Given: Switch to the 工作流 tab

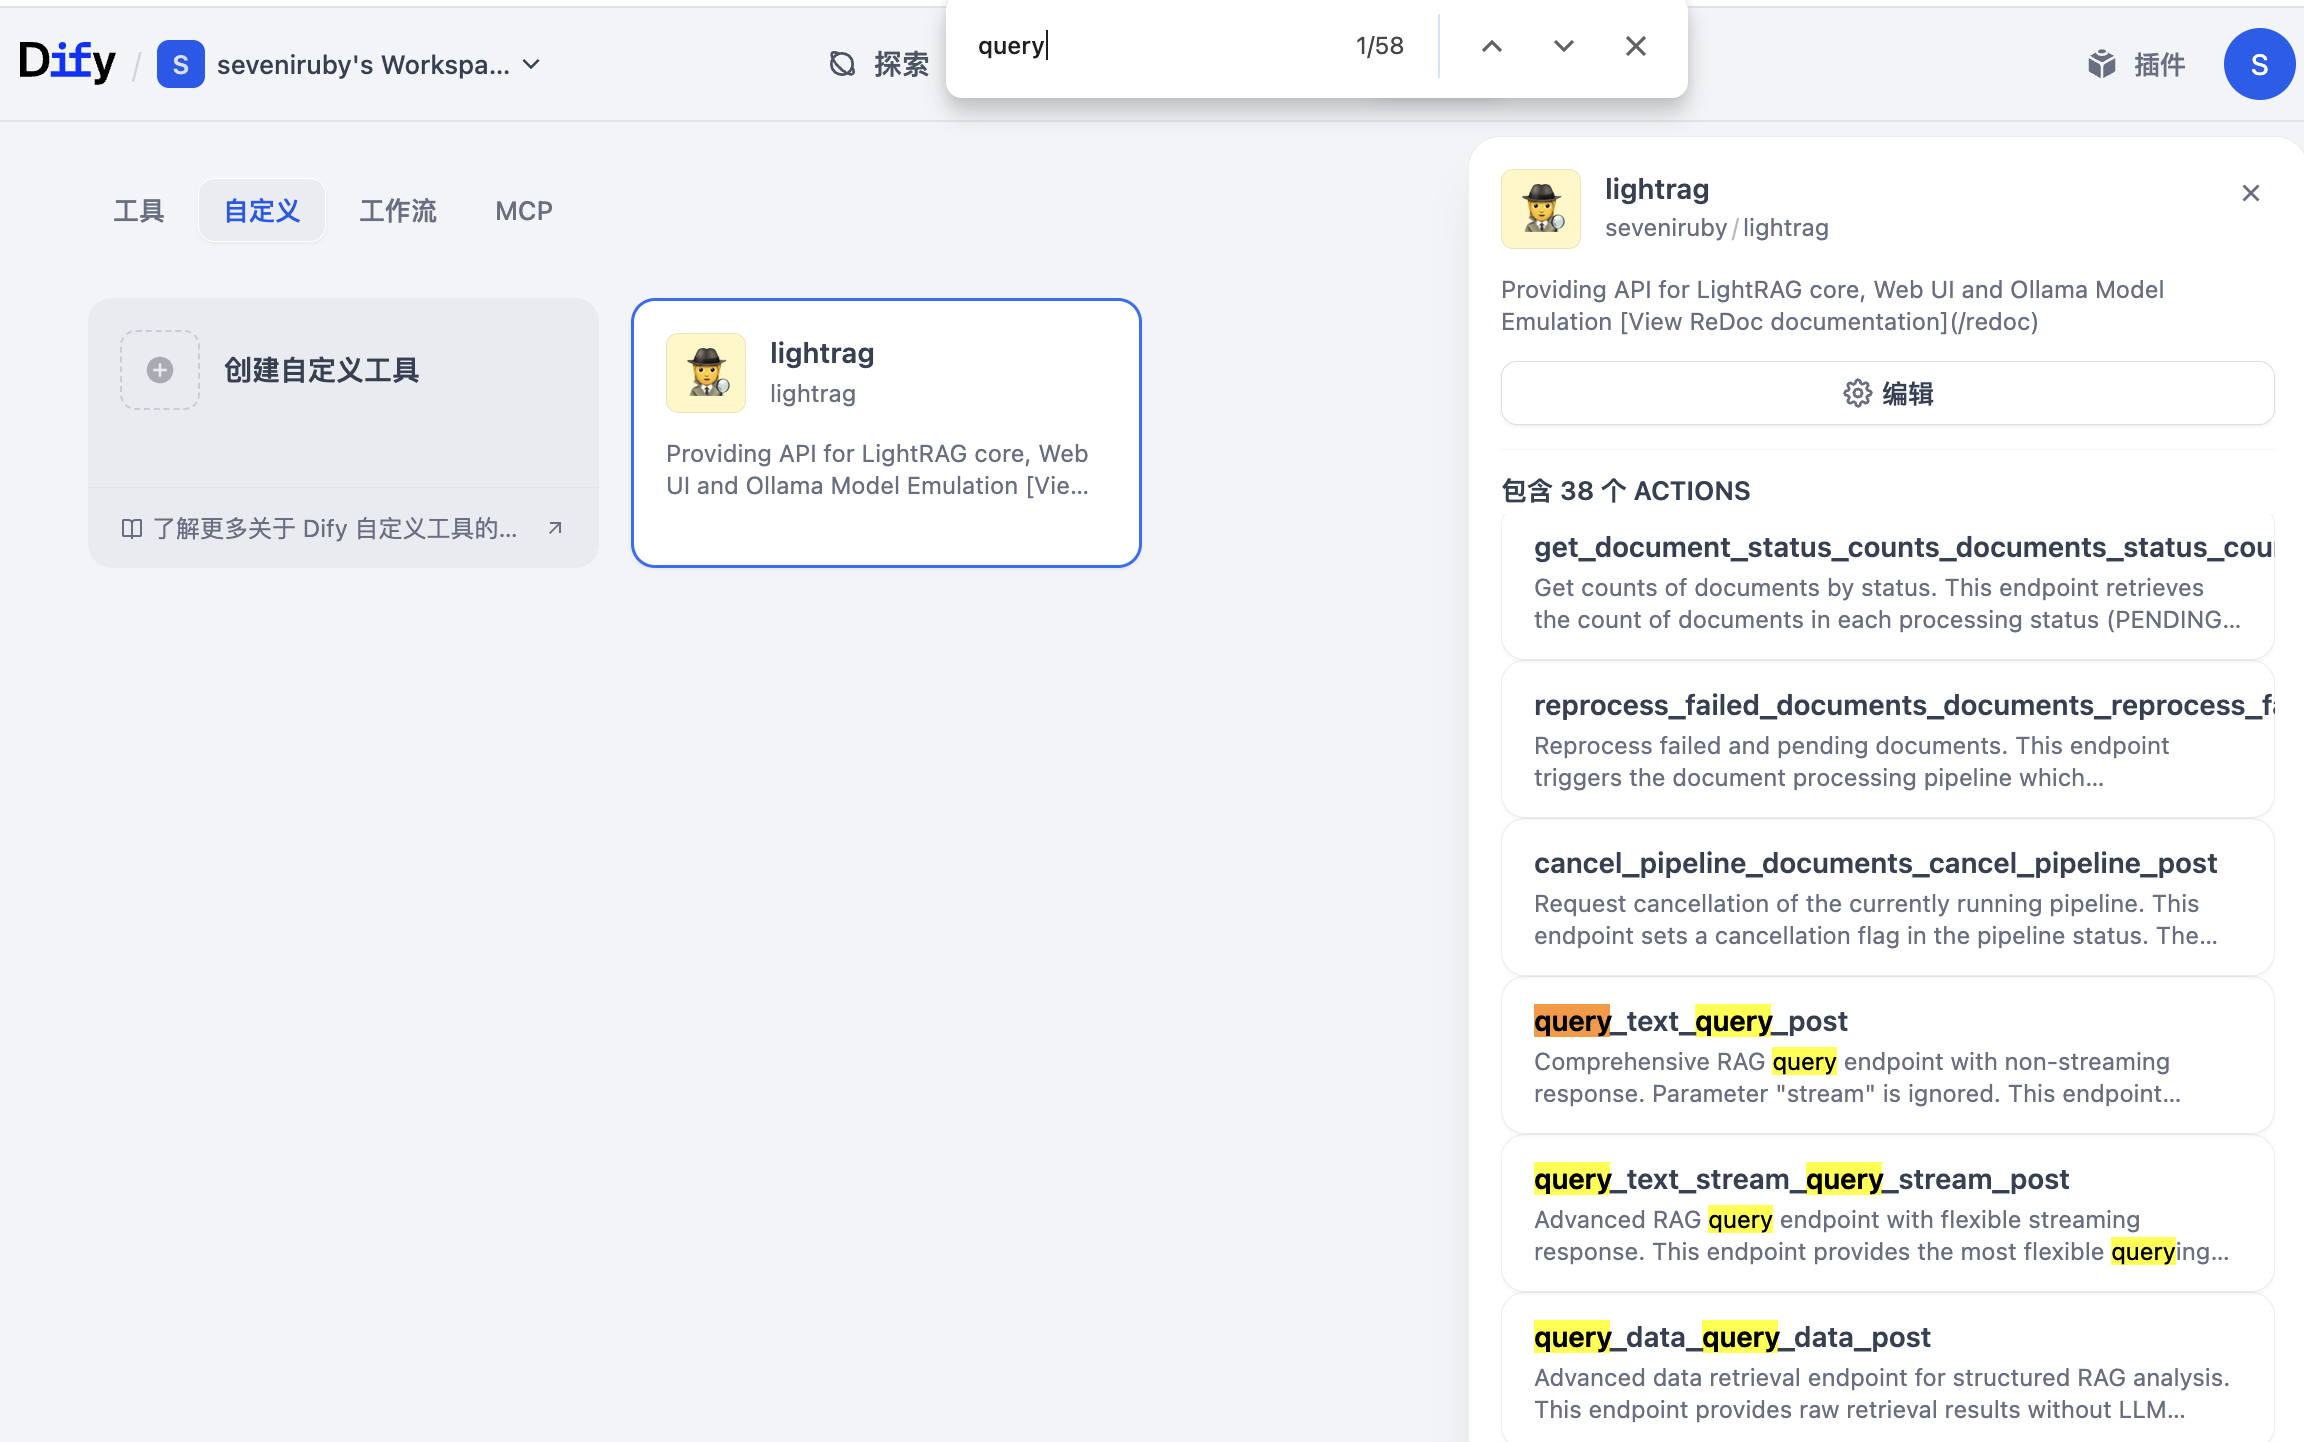Looking at the screenshot, I should [x=398, y=211].
